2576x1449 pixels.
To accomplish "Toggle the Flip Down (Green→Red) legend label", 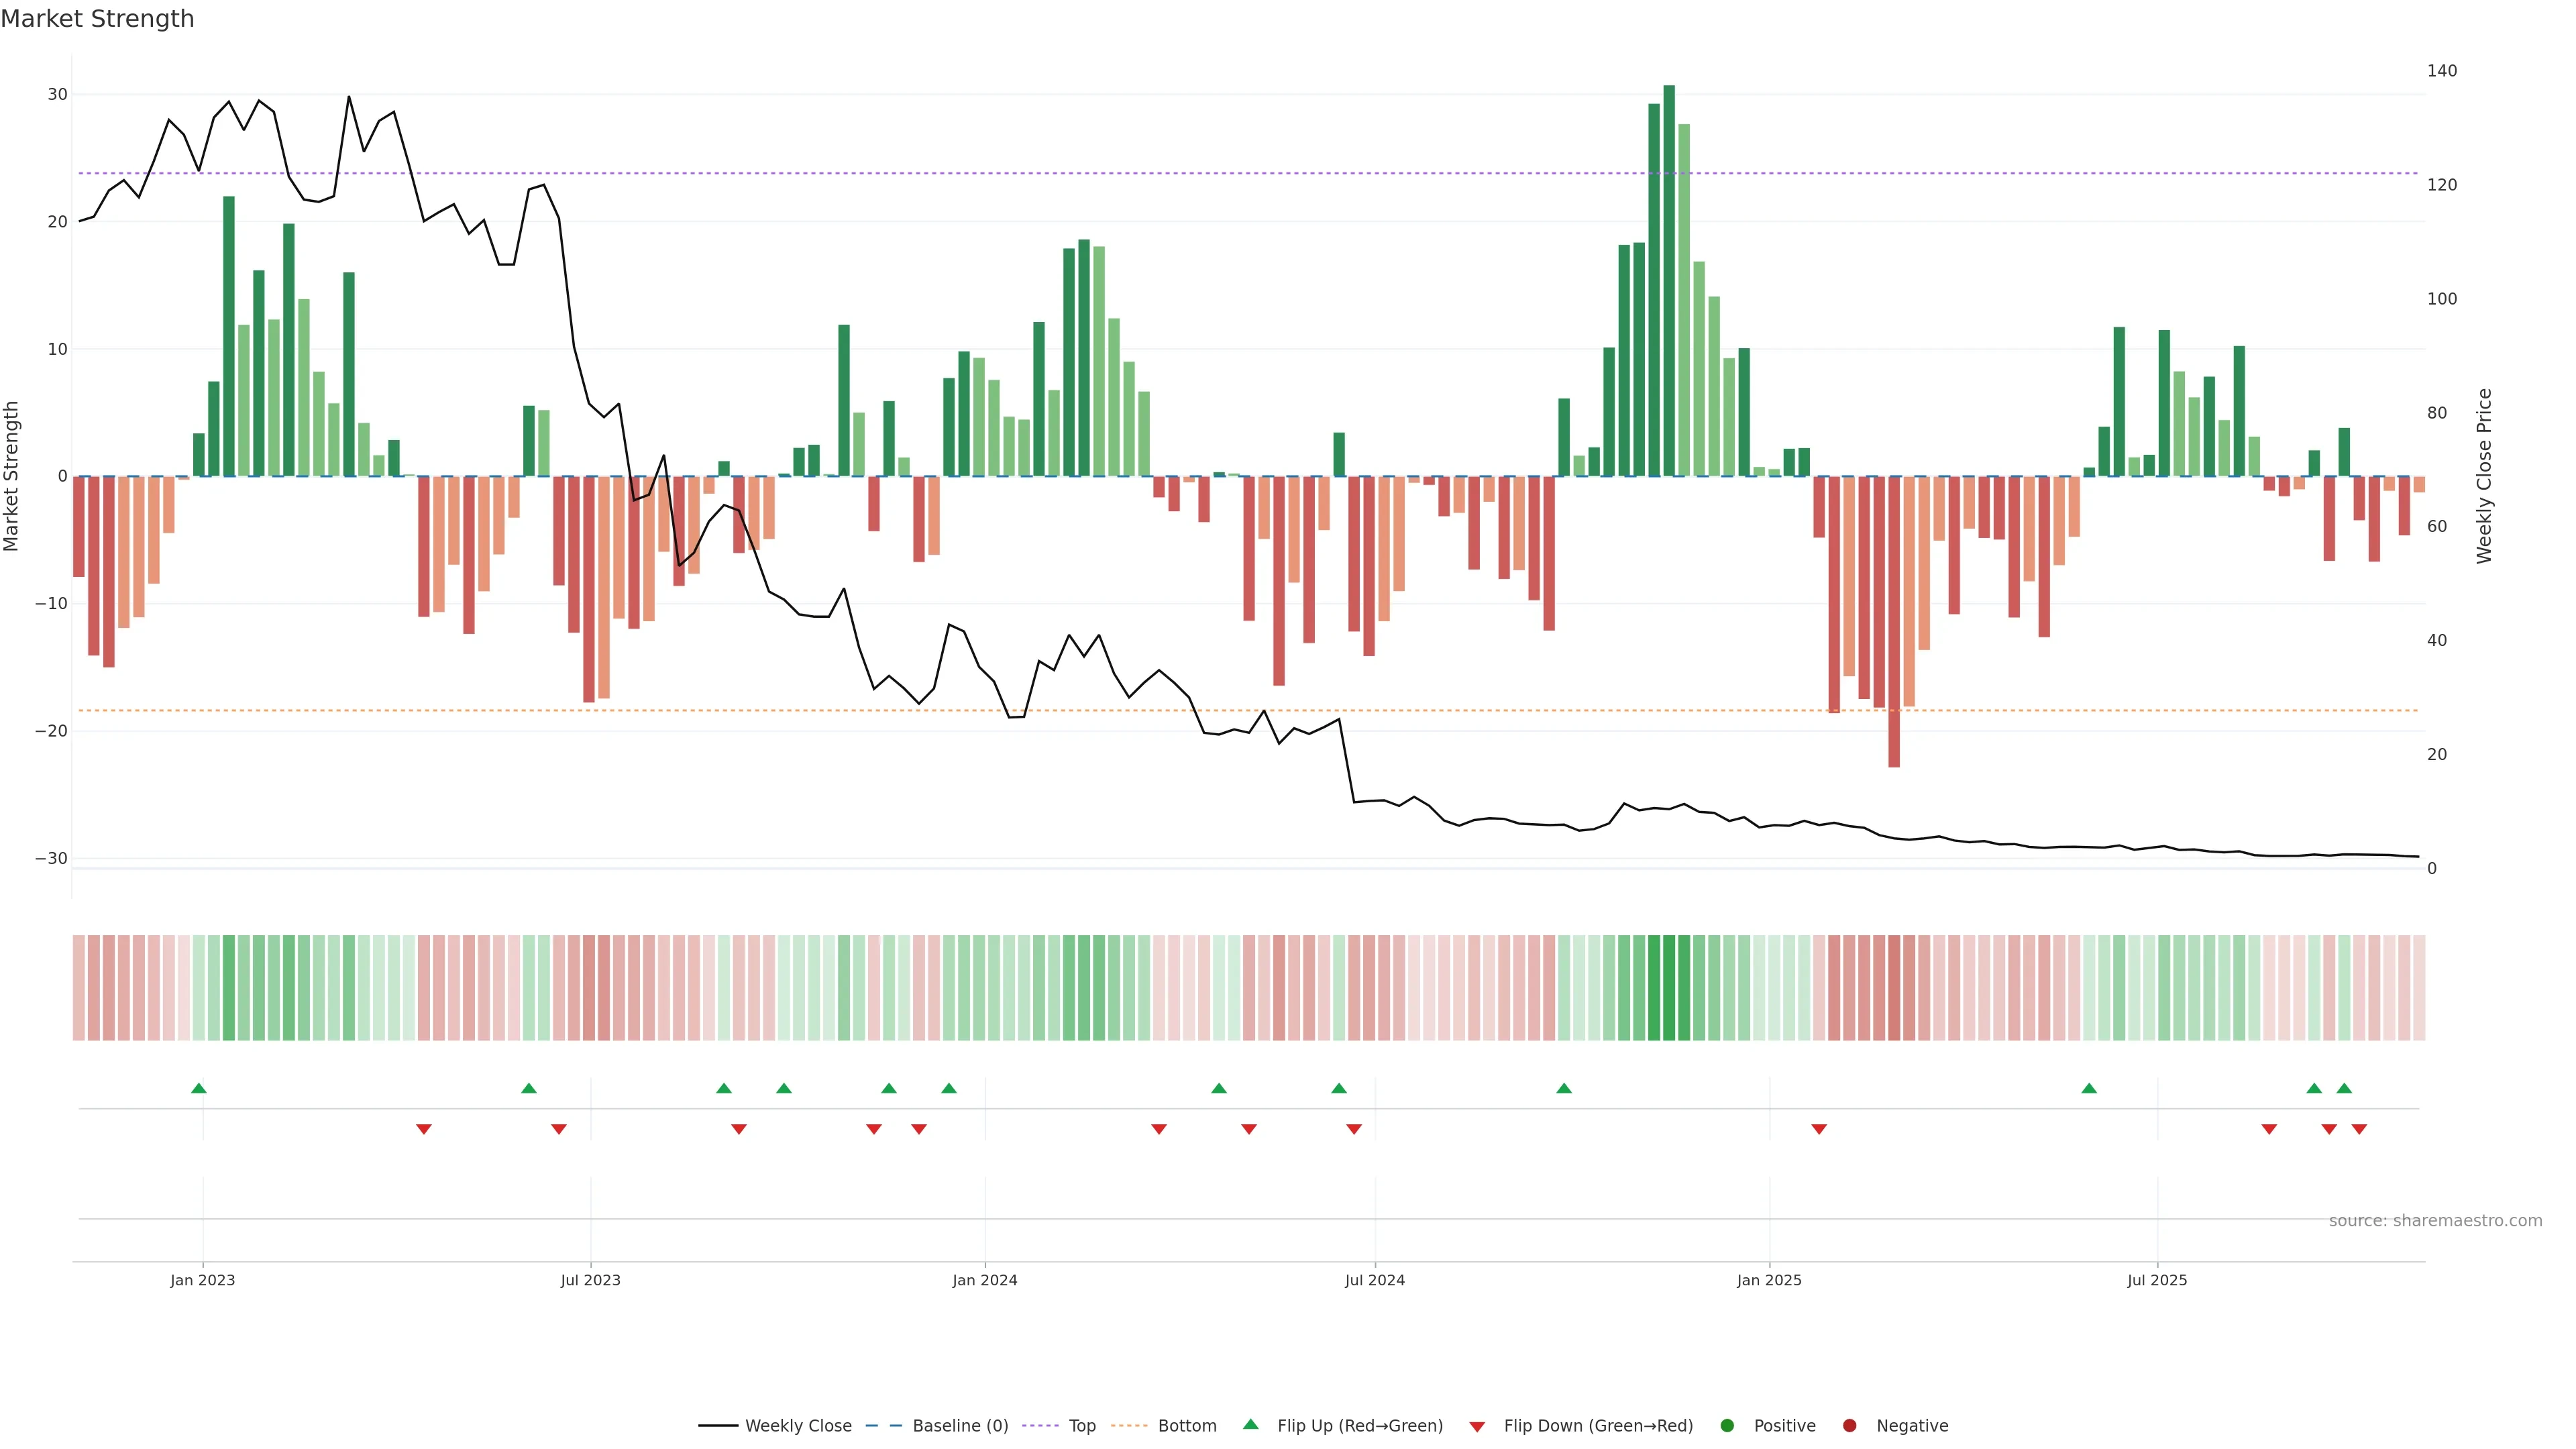I will (1598, 1425).
